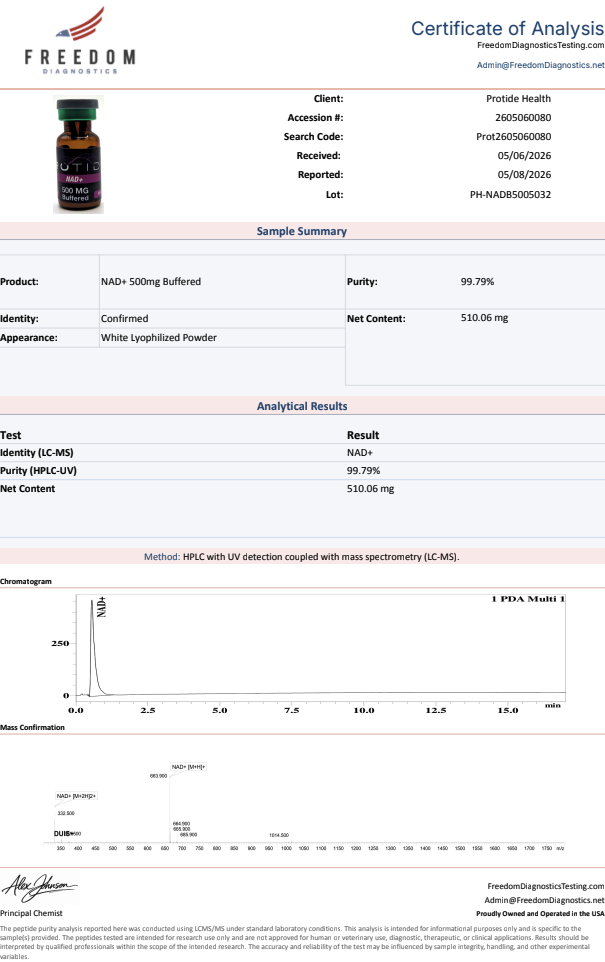Image resolution: width=605 pixels, height=962 pixels.
Task: Click the NAD+ result for Identity (LC-MS)
Action: pos(360,453)
